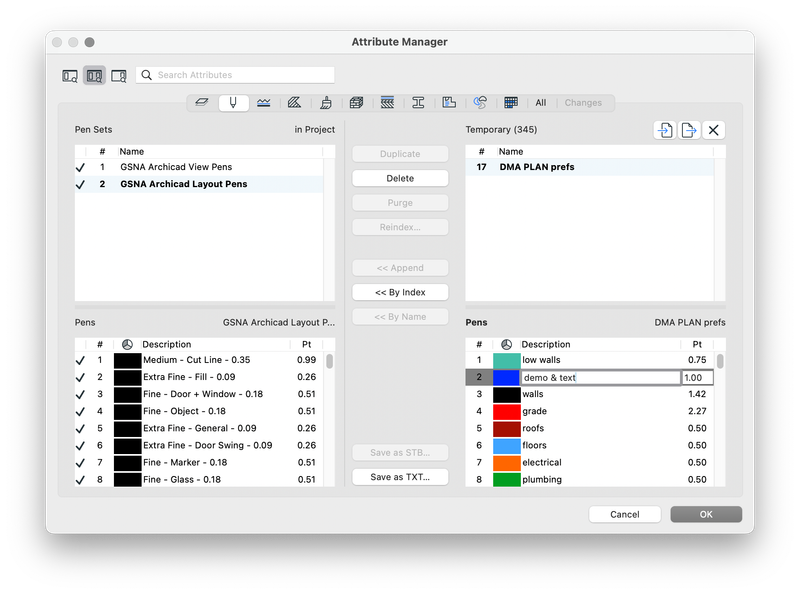Toggle checkmark for Fine - Object pen
Viewport: 800px width, 594px height.
(x=80, y=411)
